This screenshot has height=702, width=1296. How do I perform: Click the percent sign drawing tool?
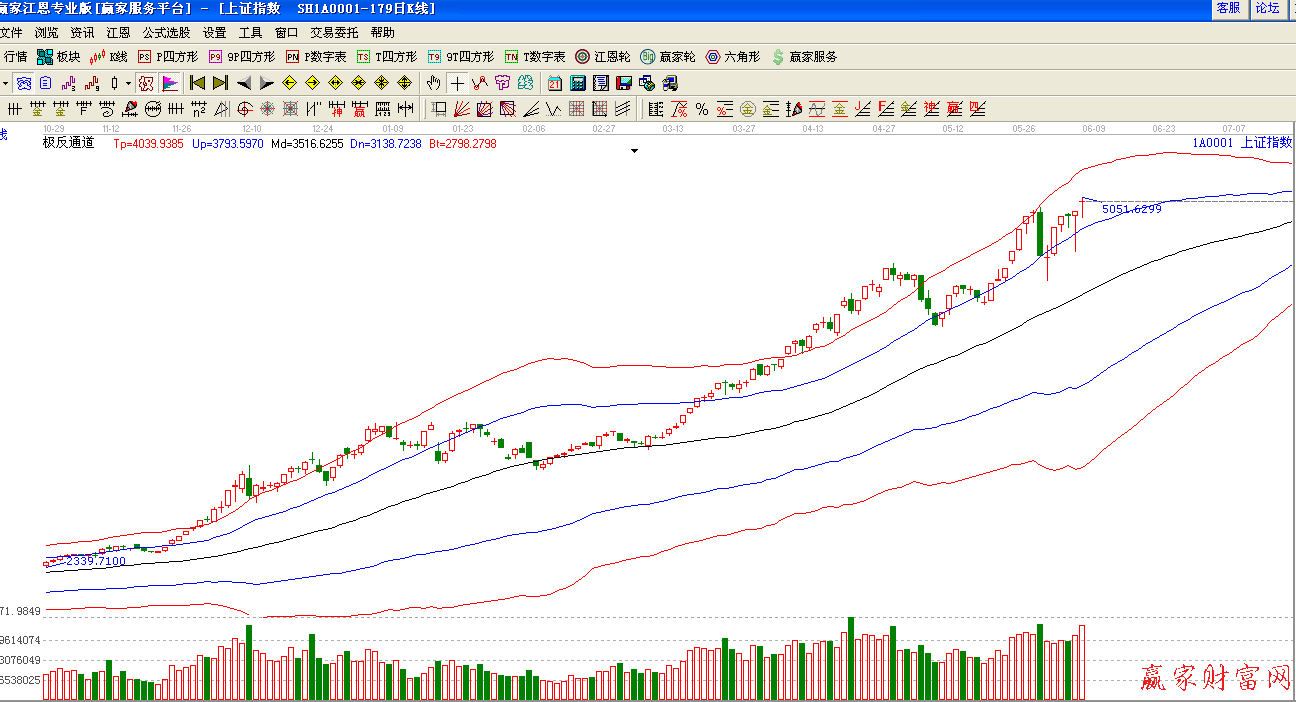coord(702,109)
